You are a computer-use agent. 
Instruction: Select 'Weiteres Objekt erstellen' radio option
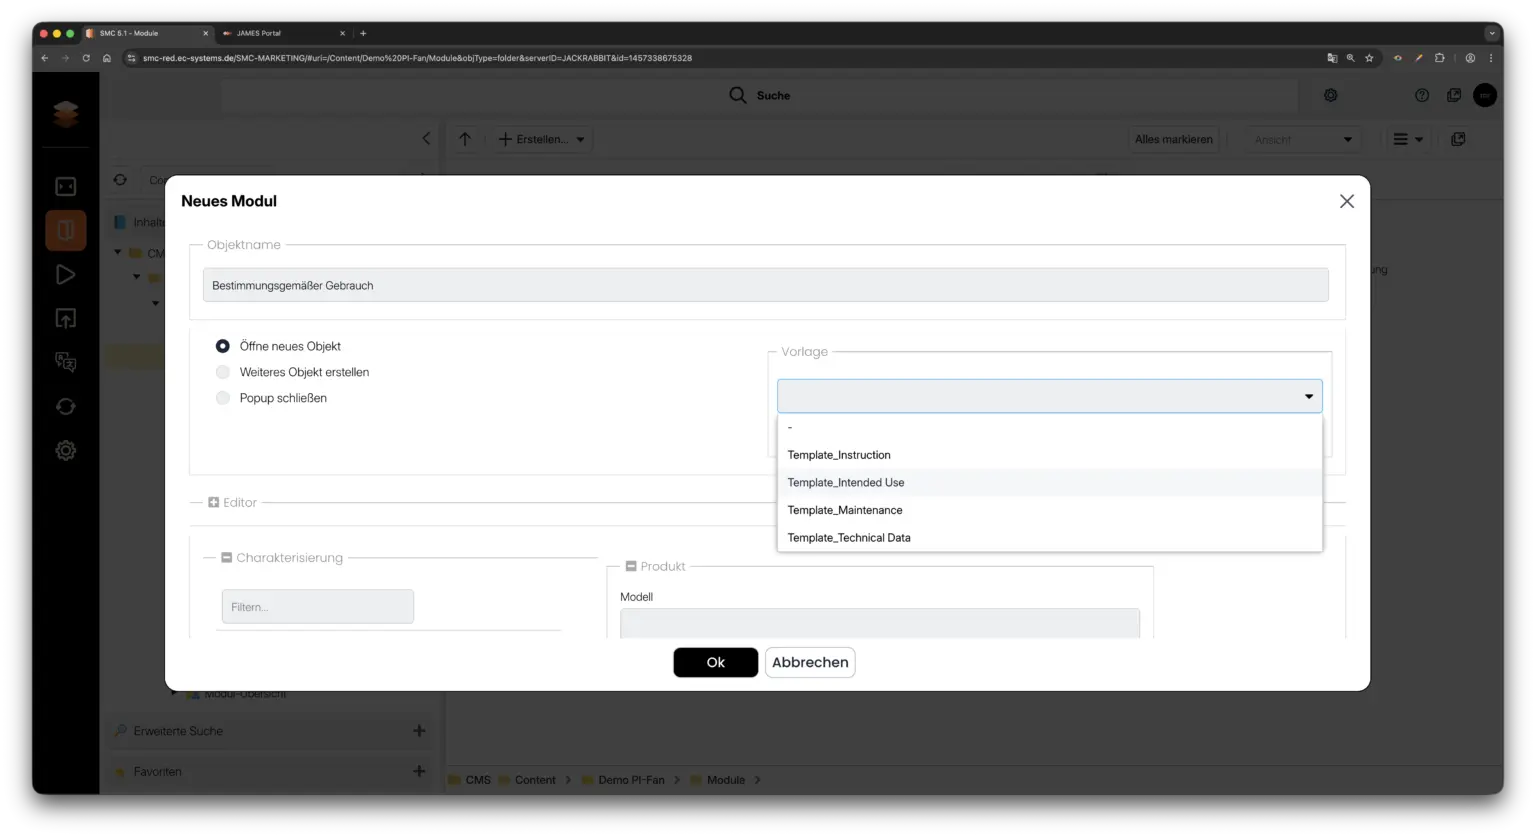[223, 372]
